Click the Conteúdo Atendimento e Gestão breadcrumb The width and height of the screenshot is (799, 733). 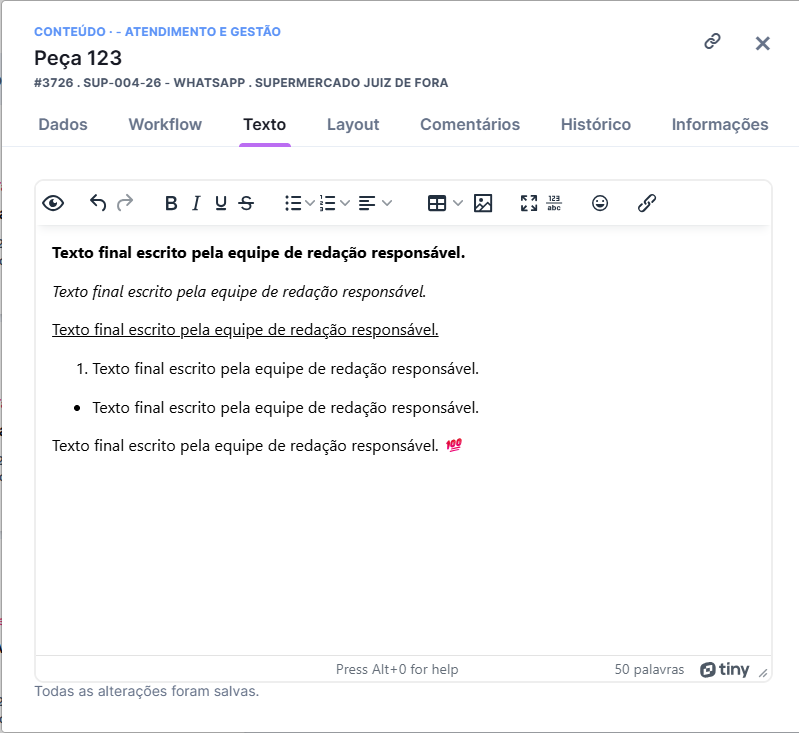tap(157, 32)
